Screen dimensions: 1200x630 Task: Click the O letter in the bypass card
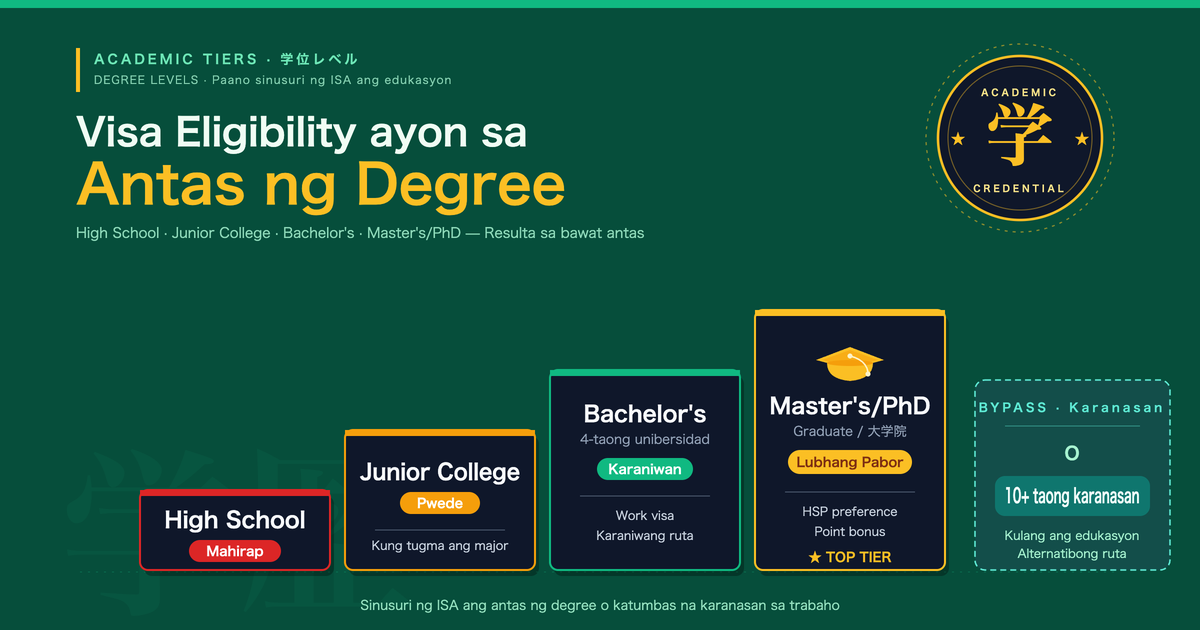coord(1072,453)
